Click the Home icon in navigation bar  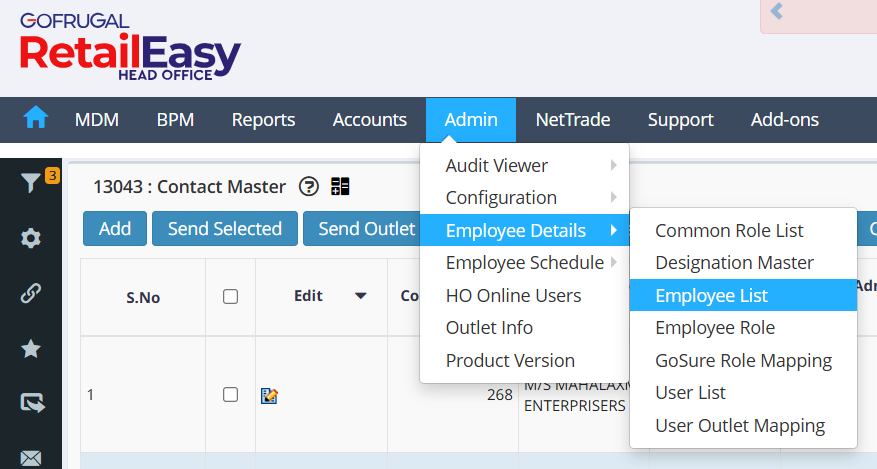[x=36, y=119]
